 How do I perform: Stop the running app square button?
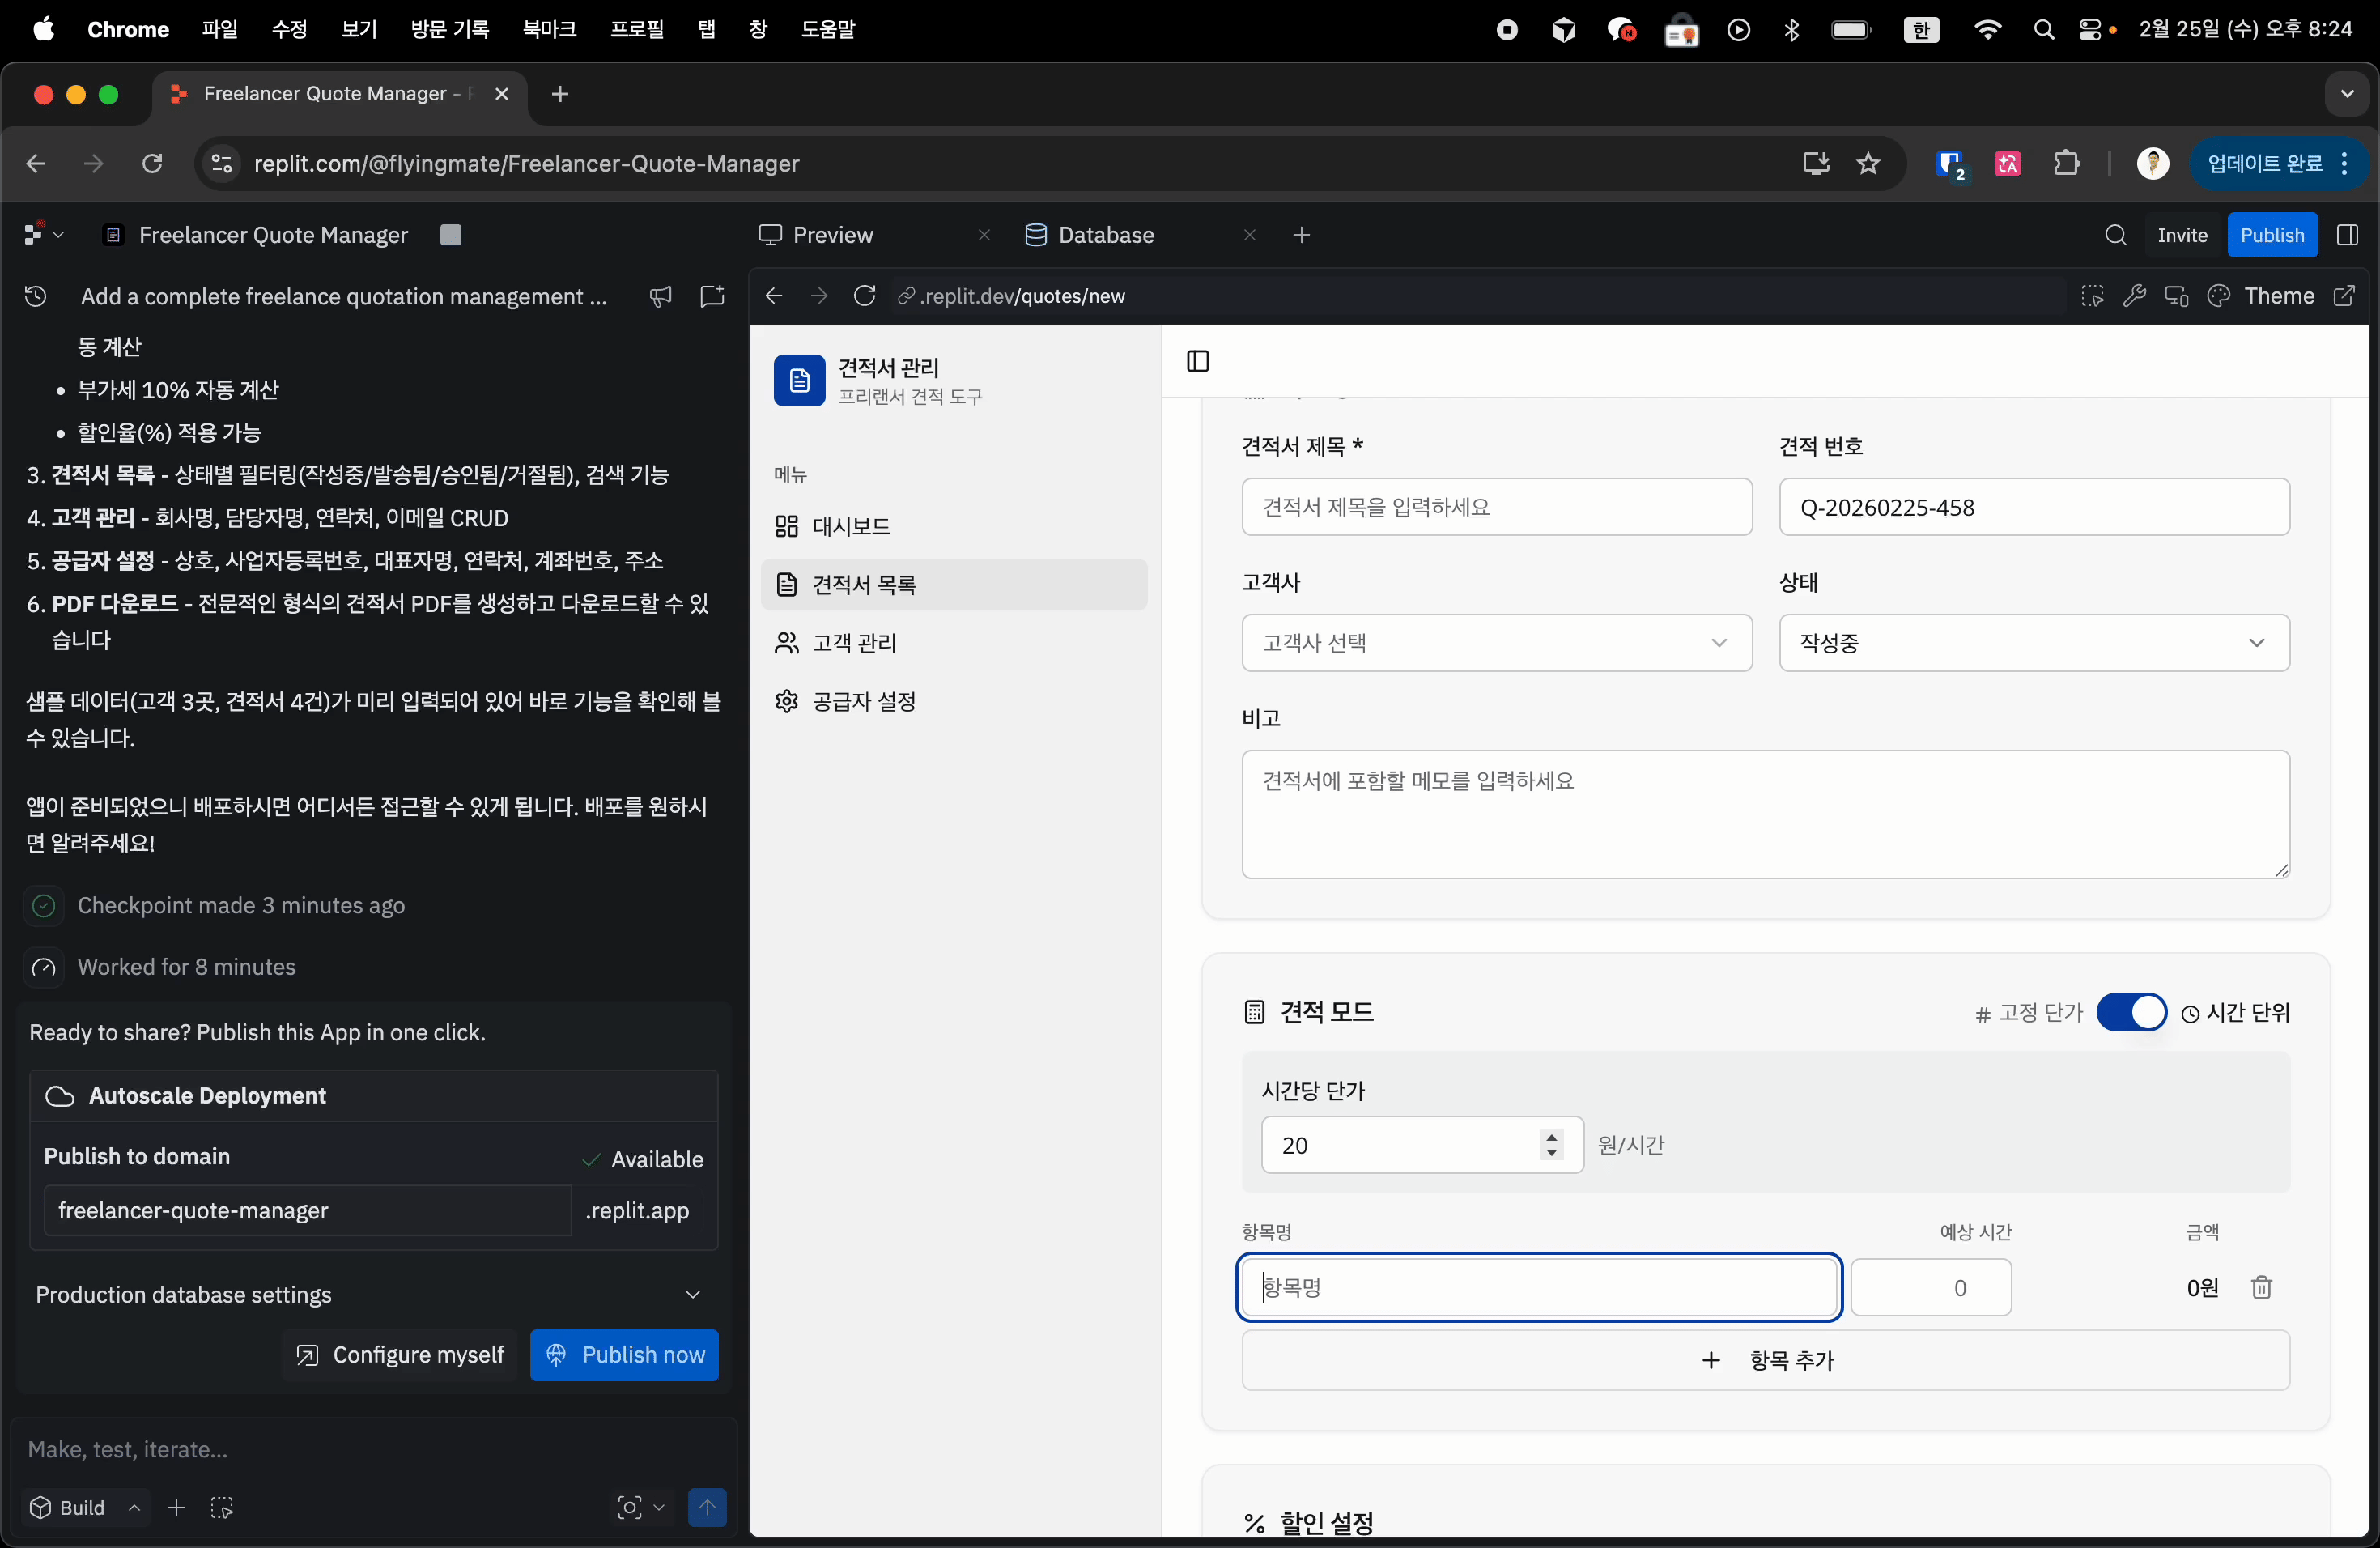[450, 235]
